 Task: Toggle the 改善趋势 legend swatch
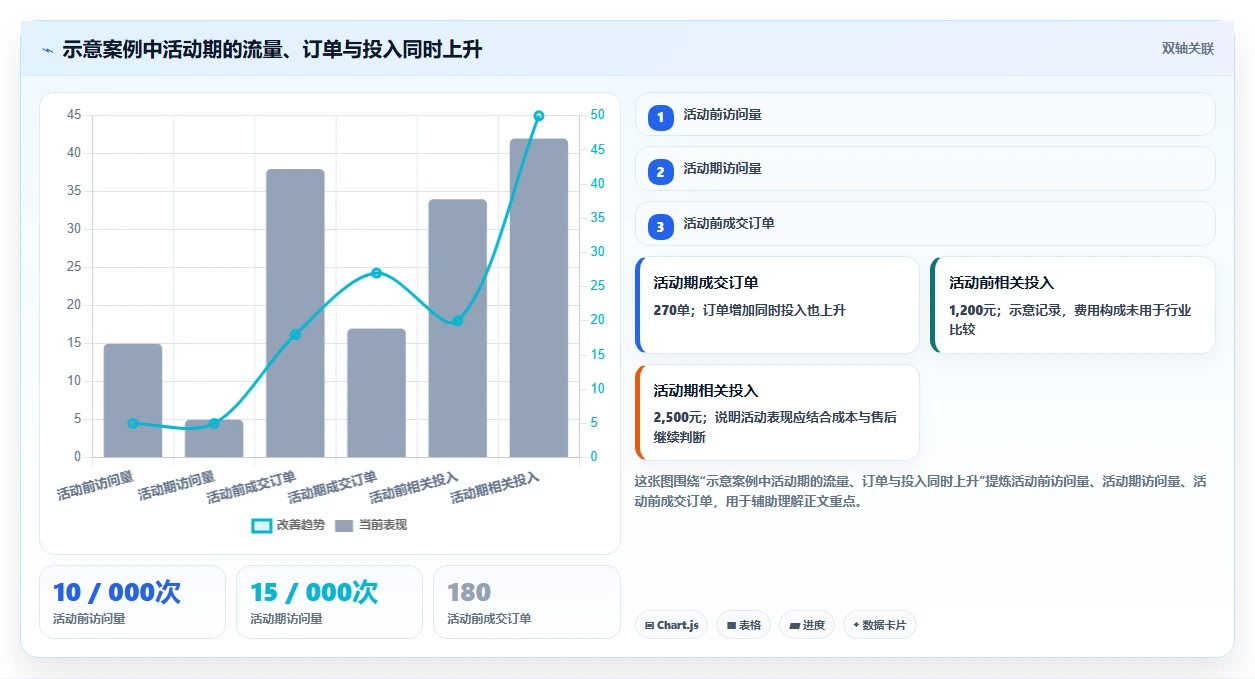pos(261,525)
